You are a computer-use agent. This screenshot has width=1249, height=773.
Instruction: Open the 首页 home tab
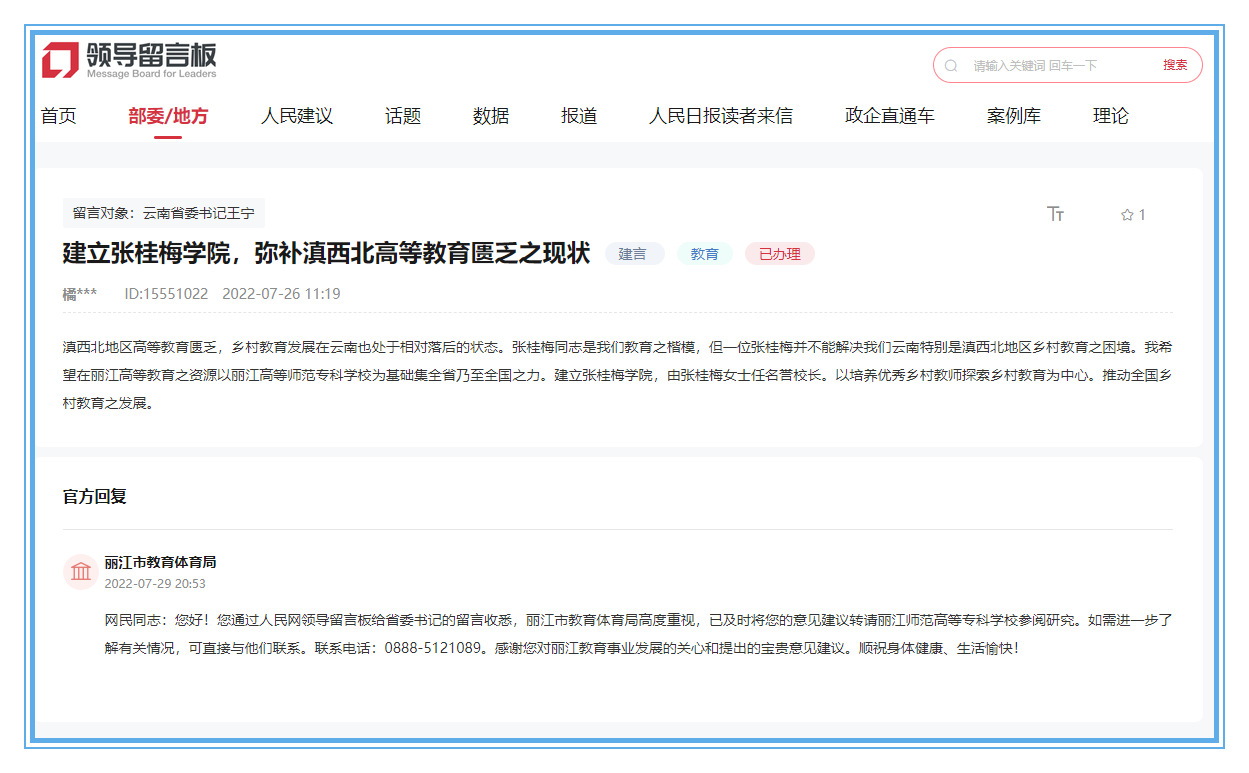(x=59, y=116)
